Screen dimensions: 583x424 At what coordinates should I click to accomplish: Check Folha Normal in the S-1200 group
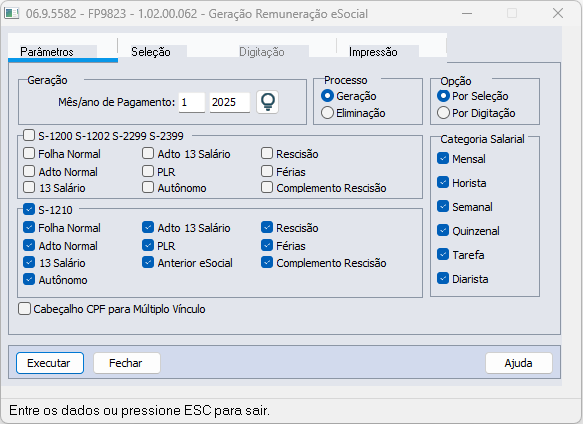(x=29, y=153)
